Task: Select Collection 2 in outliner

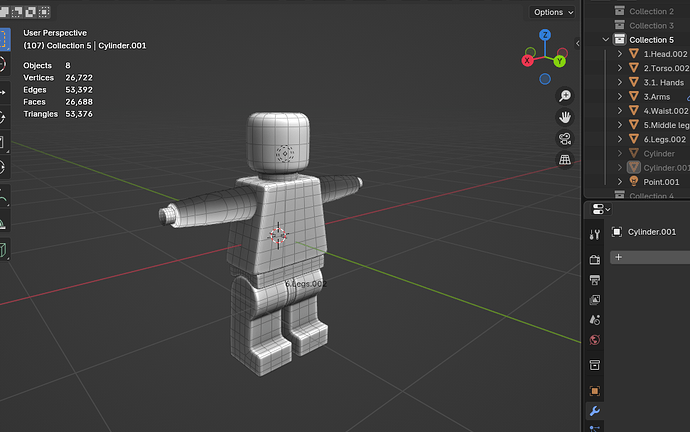Action: (x=651, y=11)
